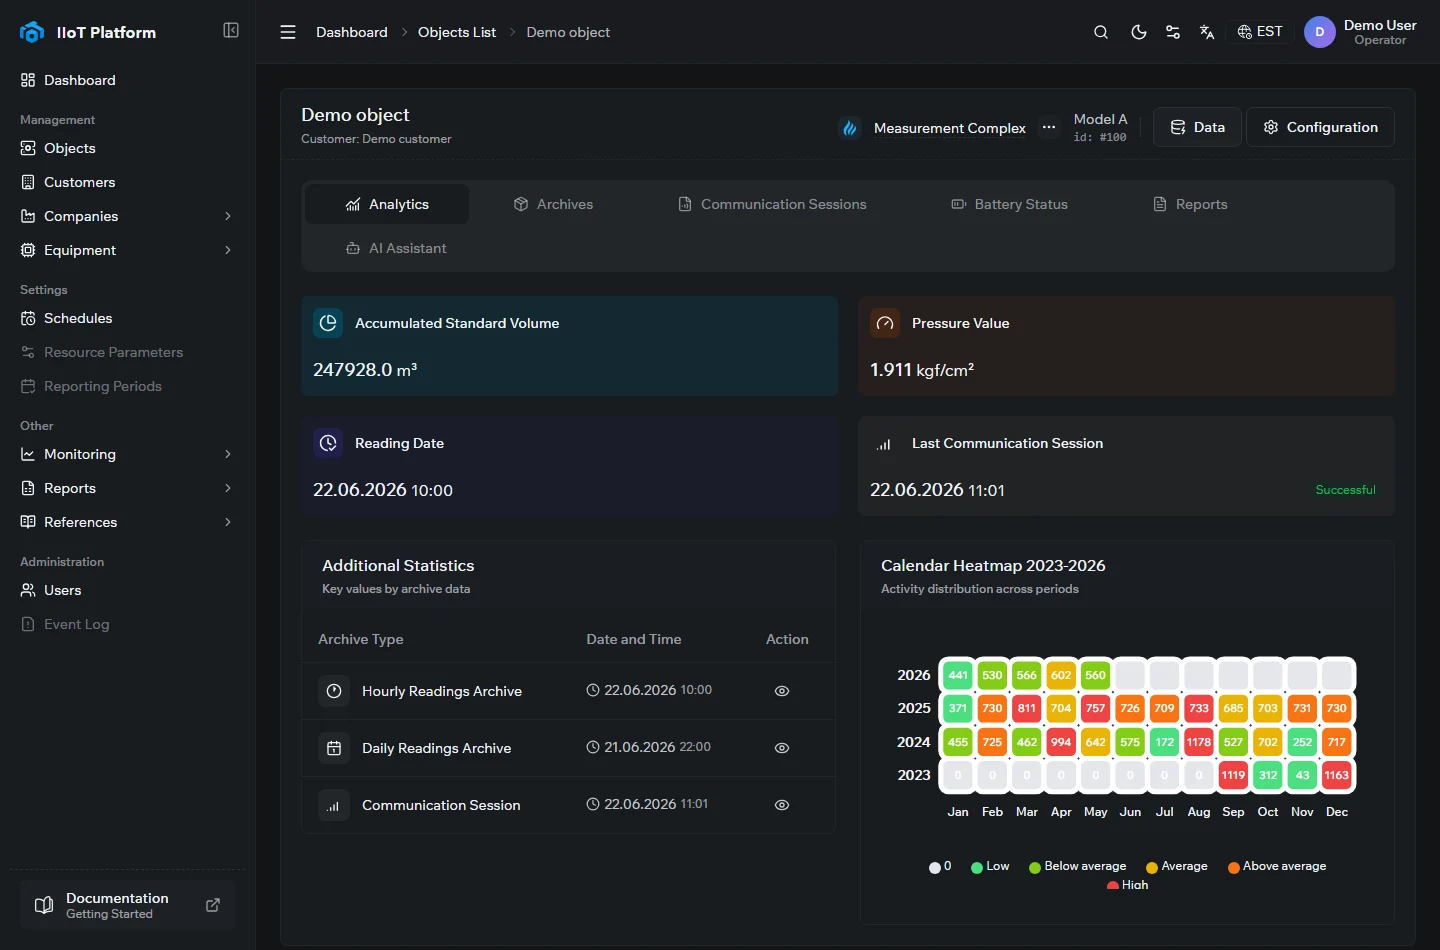The height and width of the screenshot is (950, 1440).
Task: Collapse the sidebar with the panel icon
Action: (x=231, y=30)
